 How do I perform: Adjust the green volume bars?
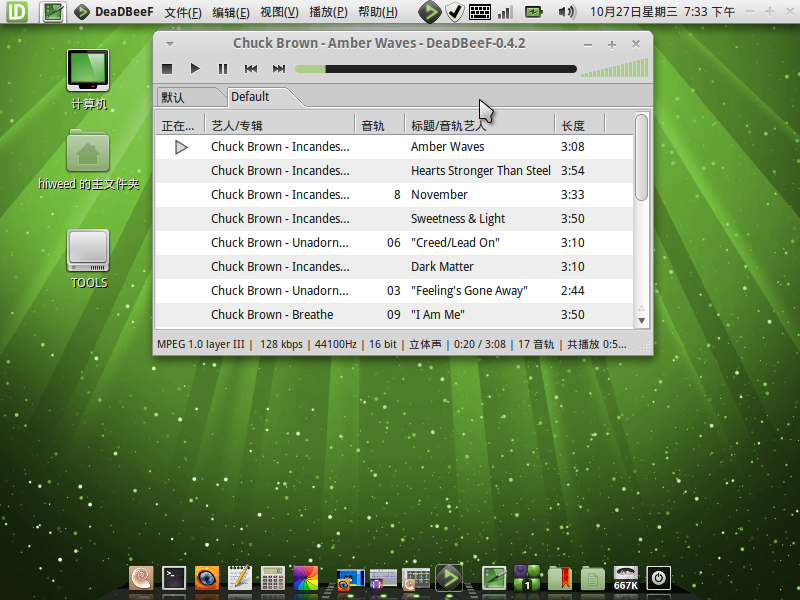point(615,68)
